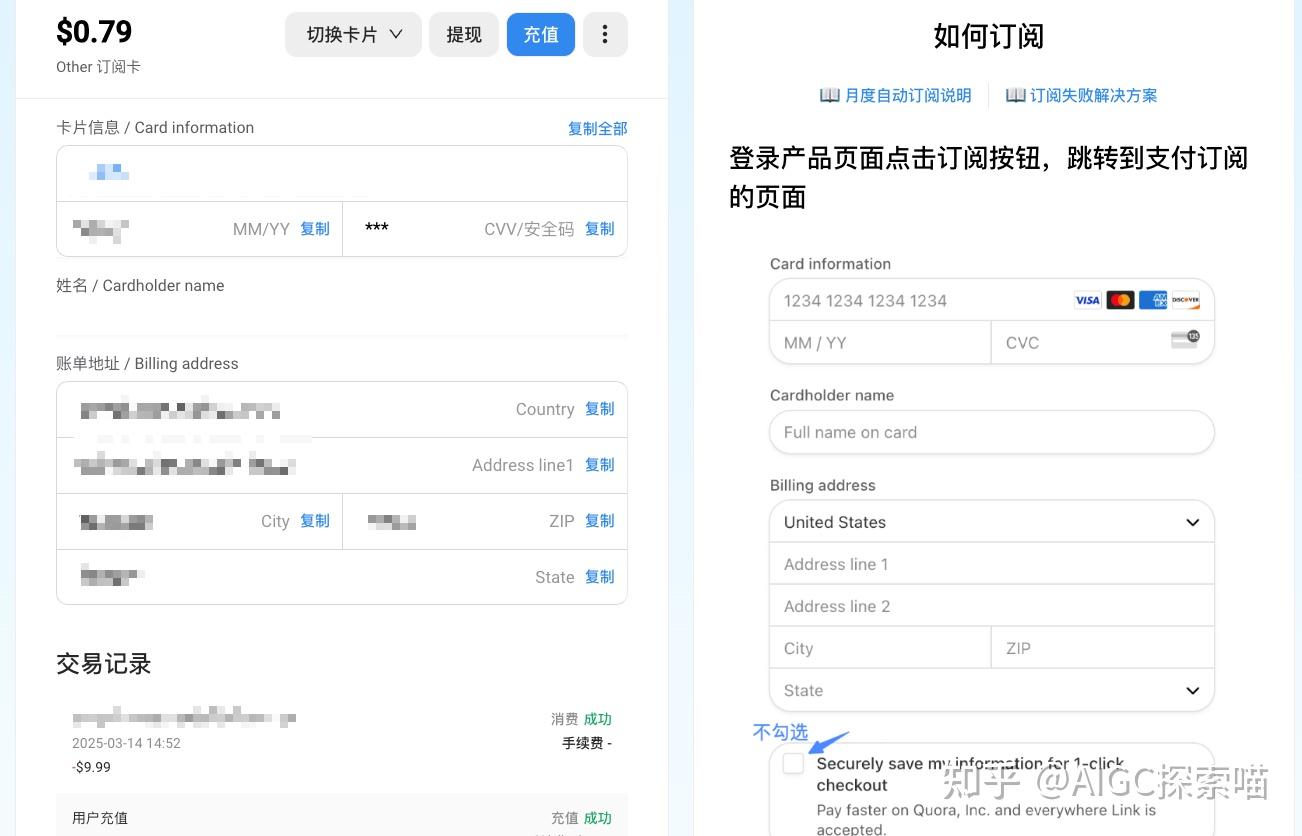
Task: Open the 切换卡片 dropdown
Action: 352,34
